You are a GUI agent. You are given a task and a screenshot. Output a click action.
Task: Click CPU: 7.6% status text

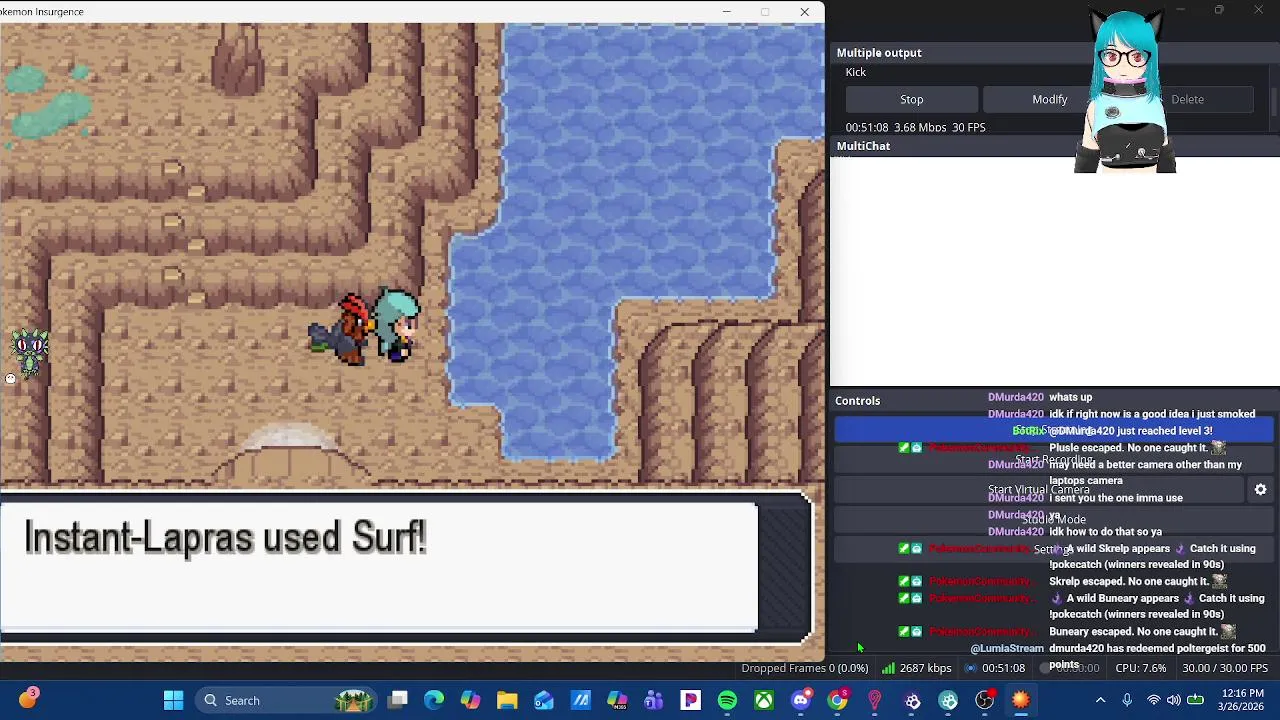[1140, 668]
